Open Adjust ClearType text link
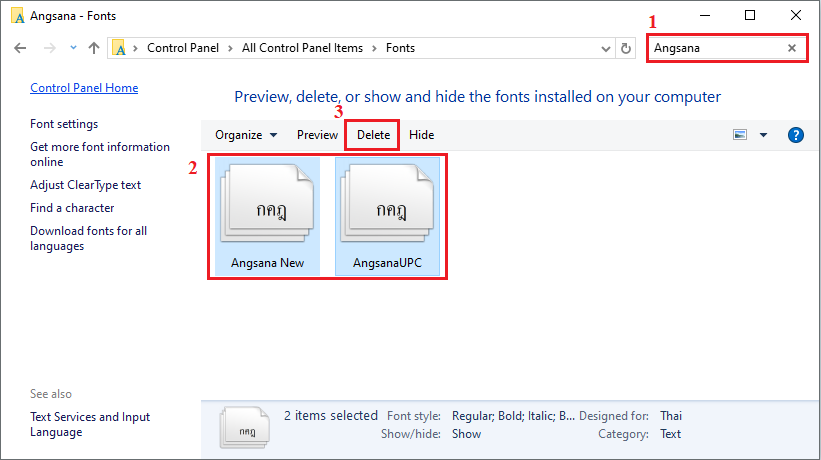The height and width of the screenshot is (460, 821). (85, 185)
